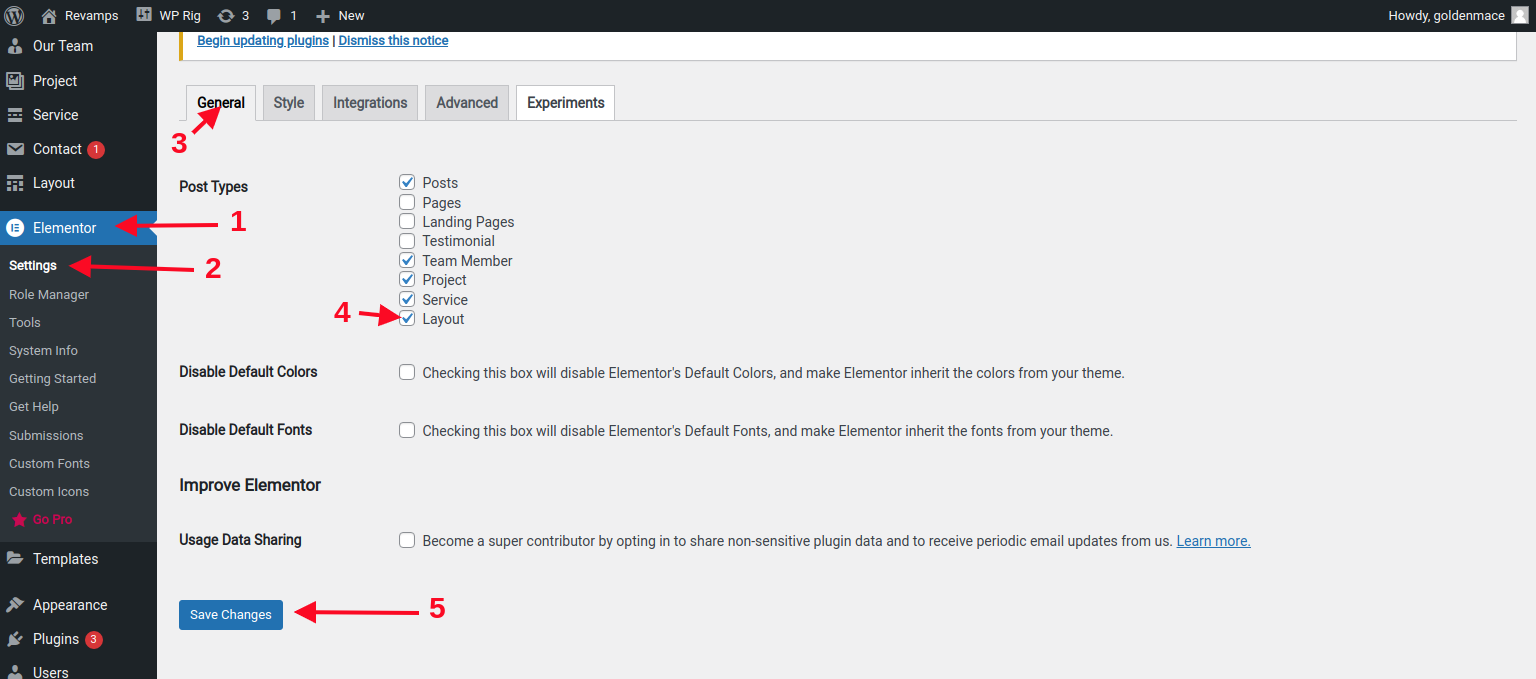Click the Improve Elementor heading

[250, 485]
